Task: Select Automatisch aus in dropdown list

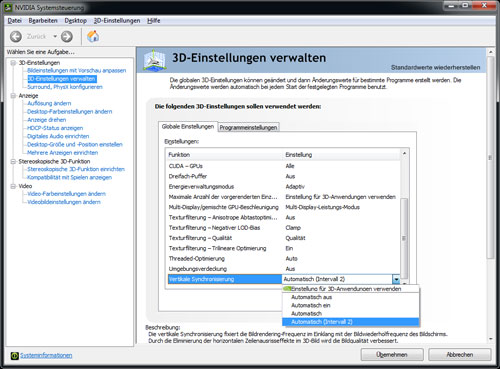Action: tap(311, 297)
